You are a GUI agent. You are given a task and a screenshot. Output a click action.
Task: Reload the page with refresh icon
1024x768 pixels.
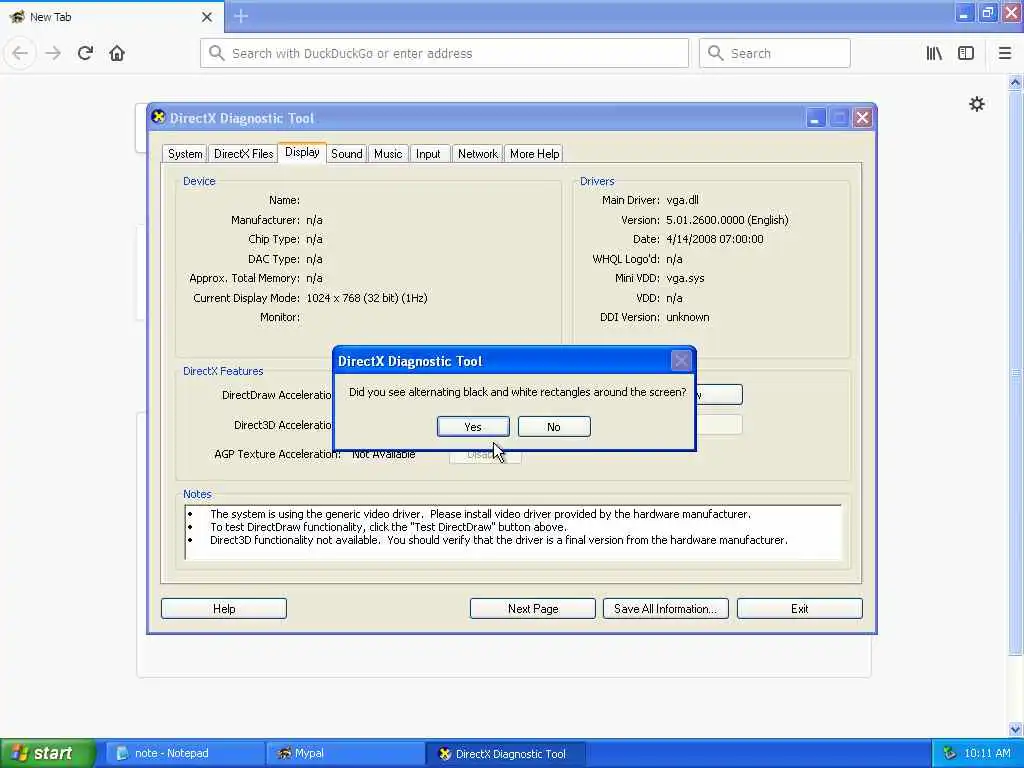85,53
